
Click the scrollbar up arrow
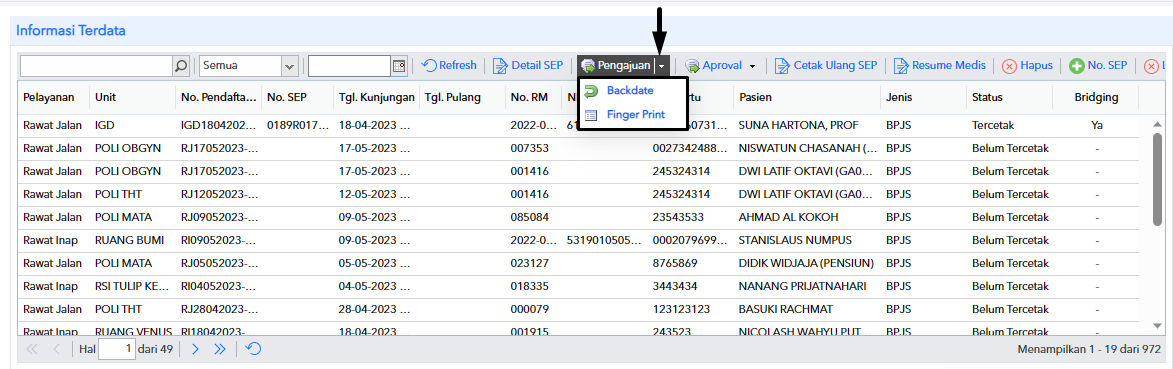[x=1157, y=123]
